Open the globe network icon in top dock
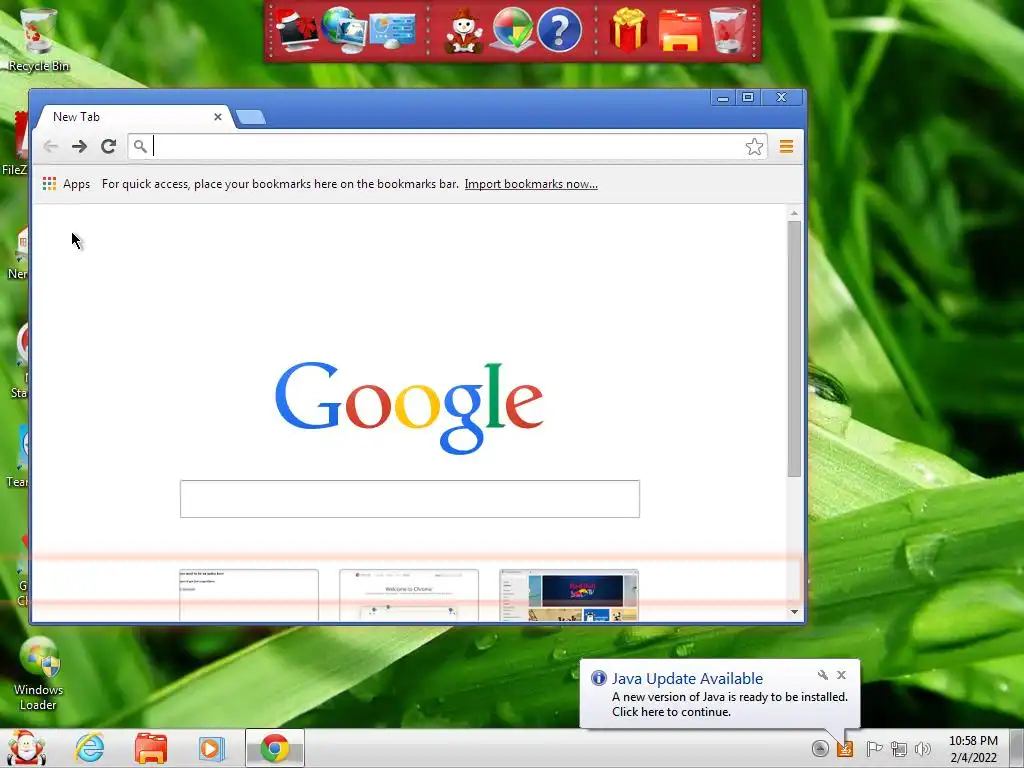Image resolution: width=1024 pixels, height=768 pixels. point(344,30)
